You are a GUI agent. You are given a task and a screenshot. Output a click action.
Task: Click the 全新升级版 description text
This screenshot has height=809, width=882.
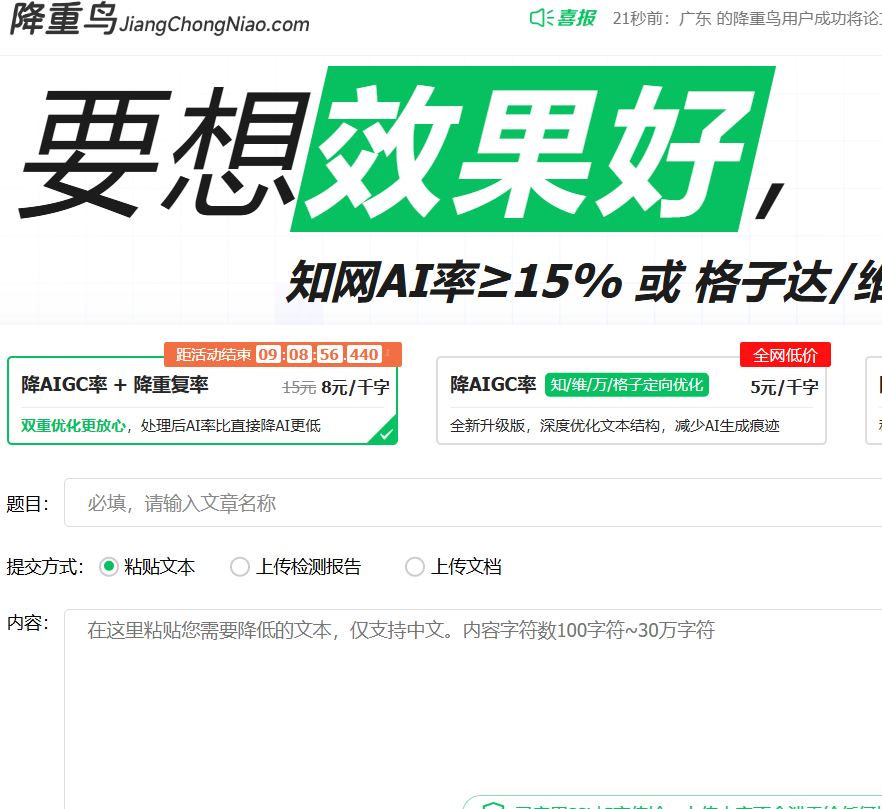tap(615, 425)
